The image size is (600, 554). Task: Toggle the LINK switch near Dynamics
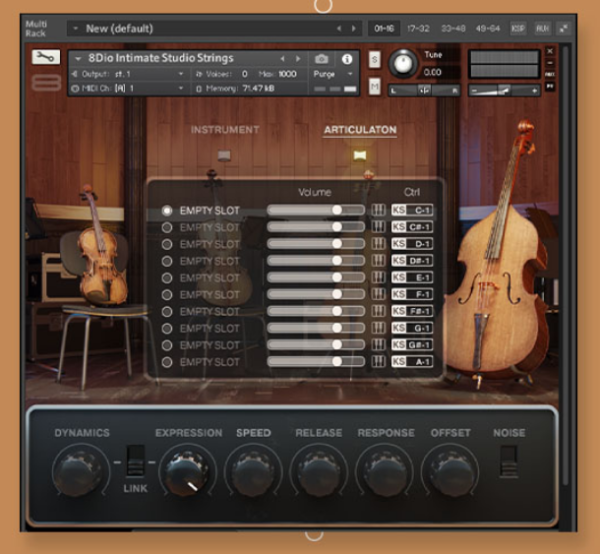(x=134, y=461)
